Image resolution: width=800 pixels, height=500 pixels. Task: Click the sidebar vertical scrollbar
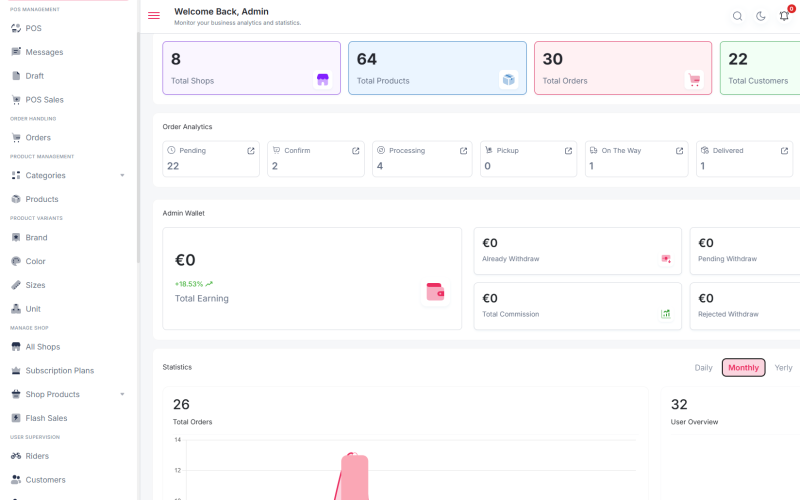(138, 148)
